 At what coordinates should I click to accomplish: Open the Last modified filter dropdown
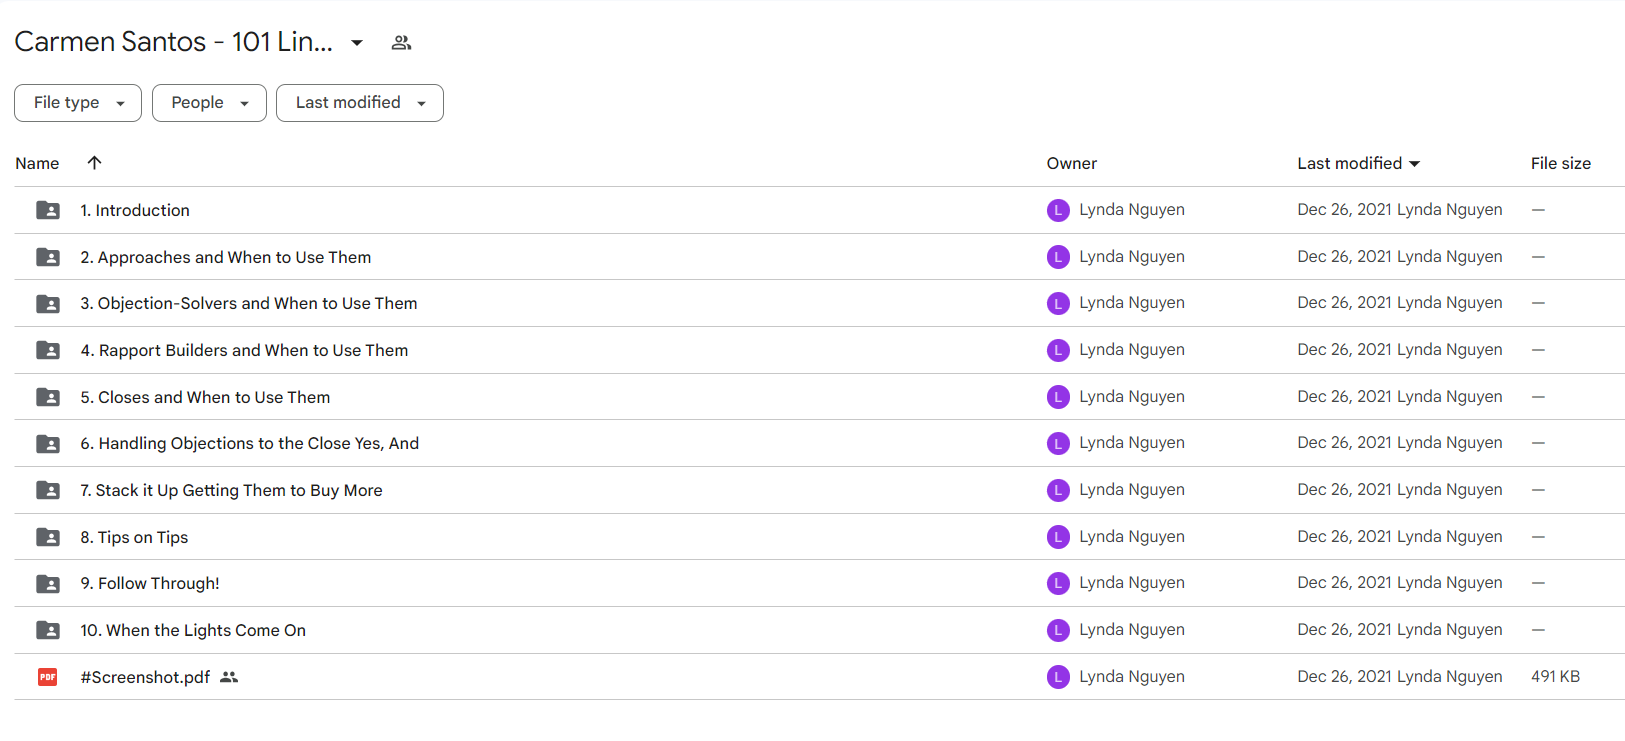pos(360,103)
